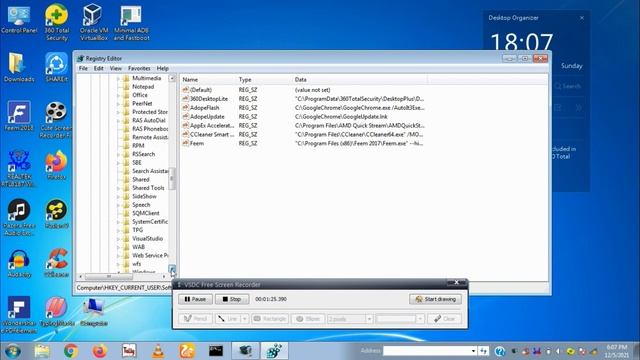Close the Desktop Organizer widget
Viewport: 640px width, 360px height.
582,18
